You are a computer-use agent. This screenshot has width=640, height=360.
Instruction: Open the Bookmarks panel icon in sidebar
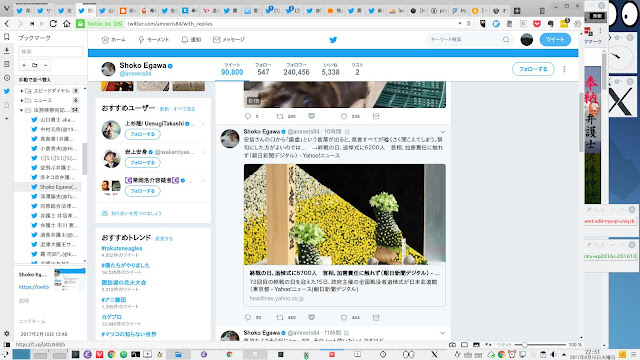click(x=7, y=37)
